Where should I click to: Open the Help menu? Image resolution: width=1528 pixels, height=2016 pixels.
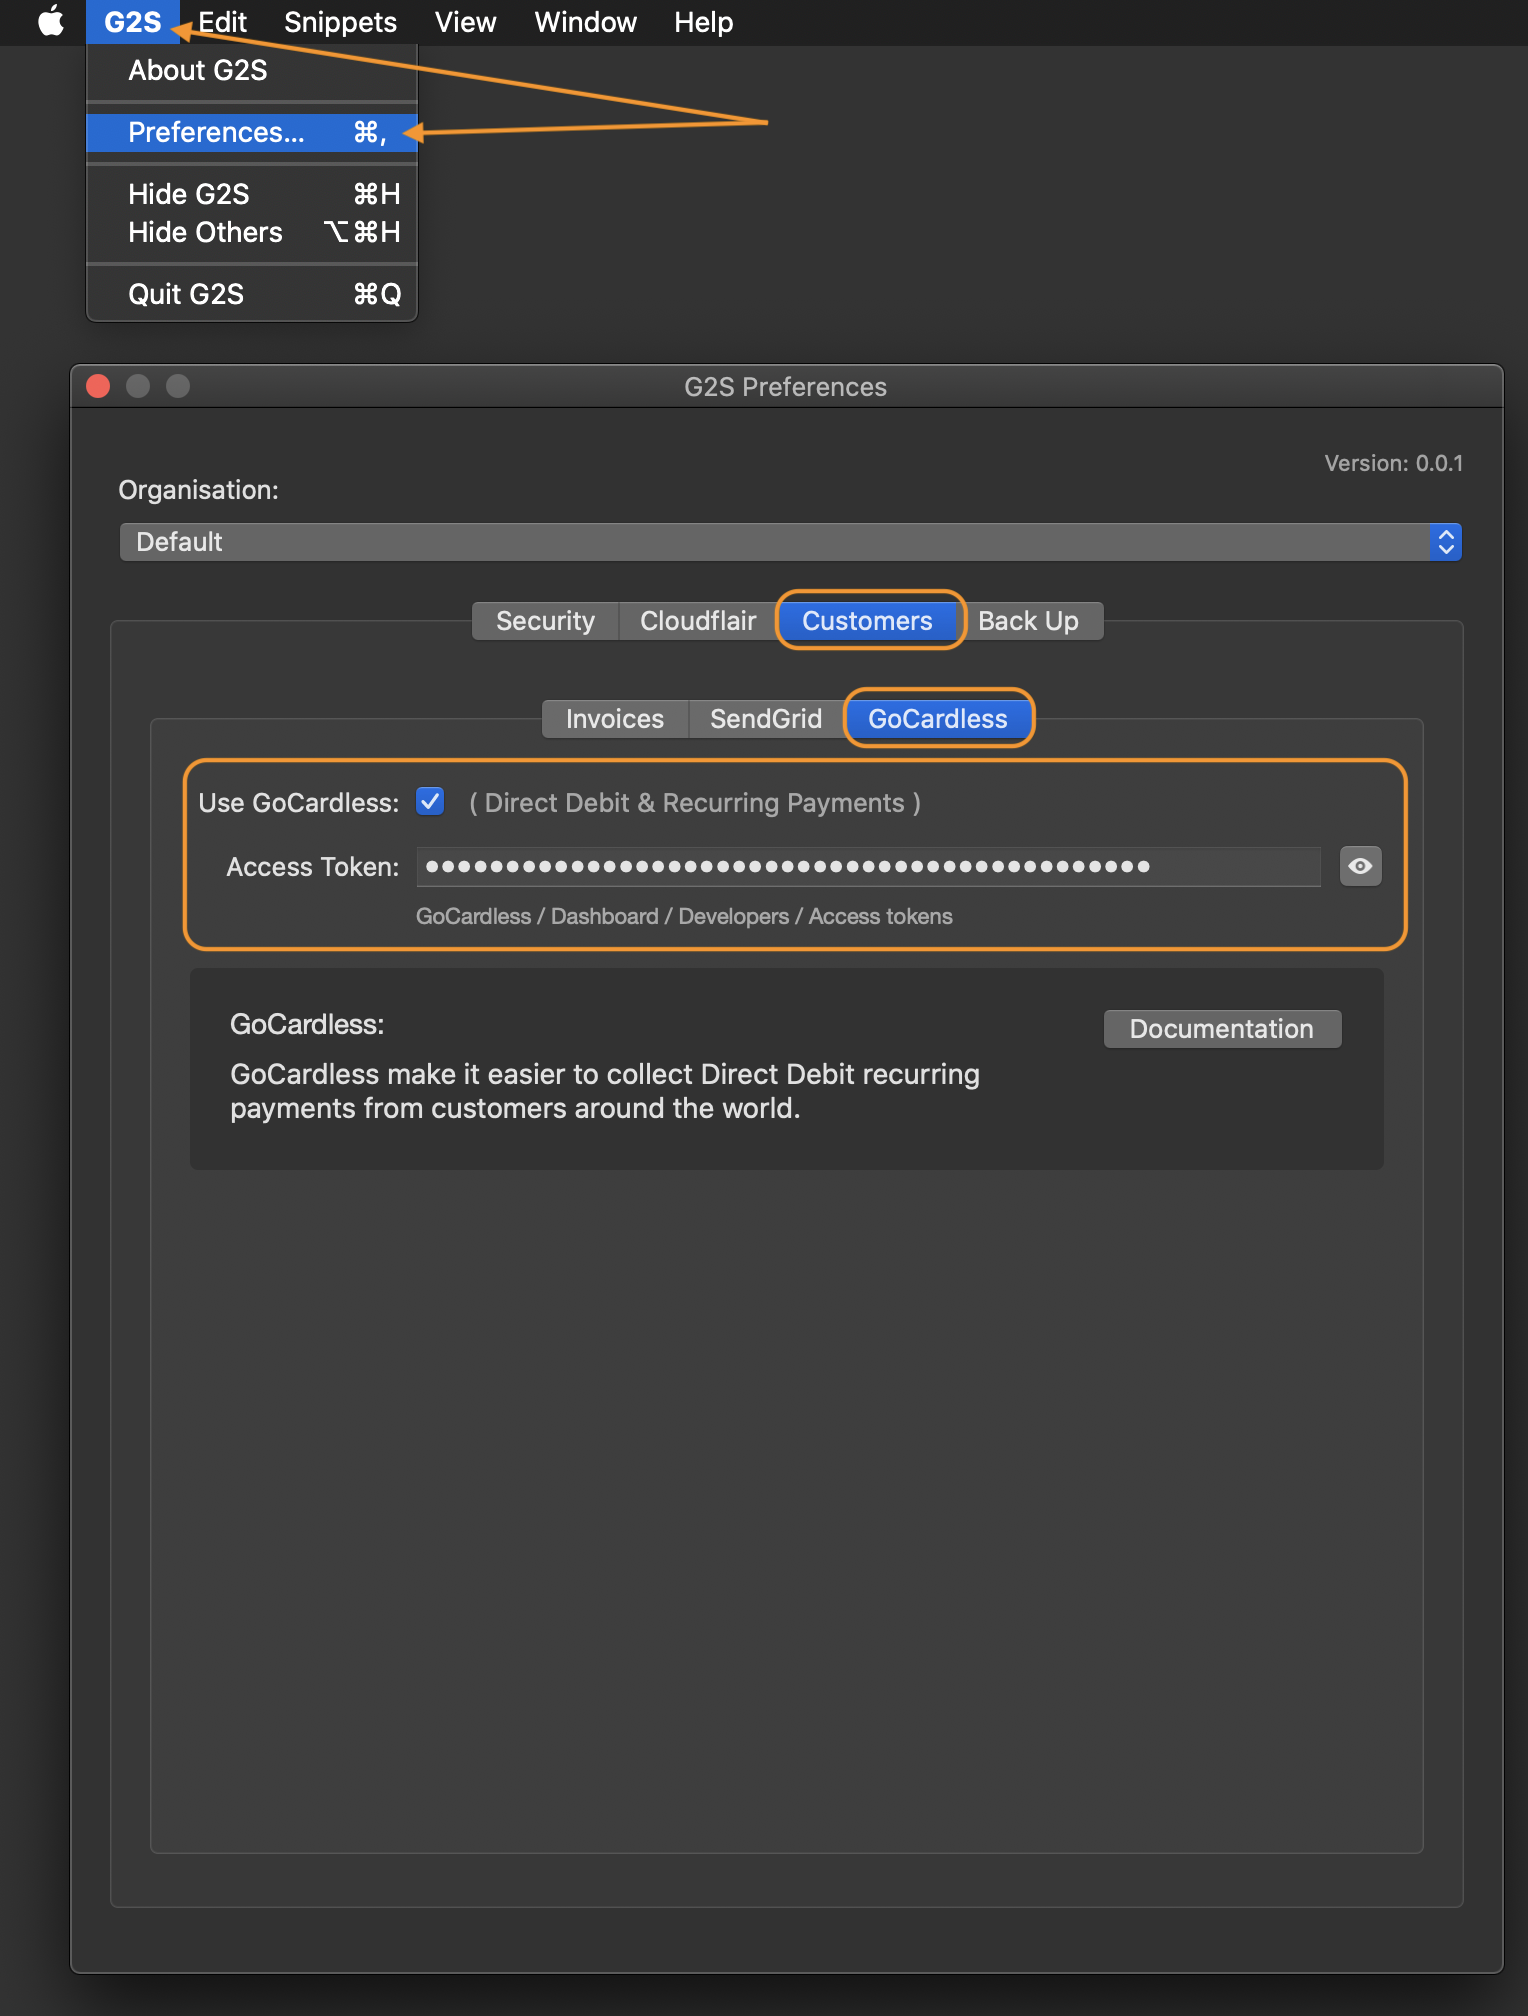pyautogui.click(x=703, y=22)
